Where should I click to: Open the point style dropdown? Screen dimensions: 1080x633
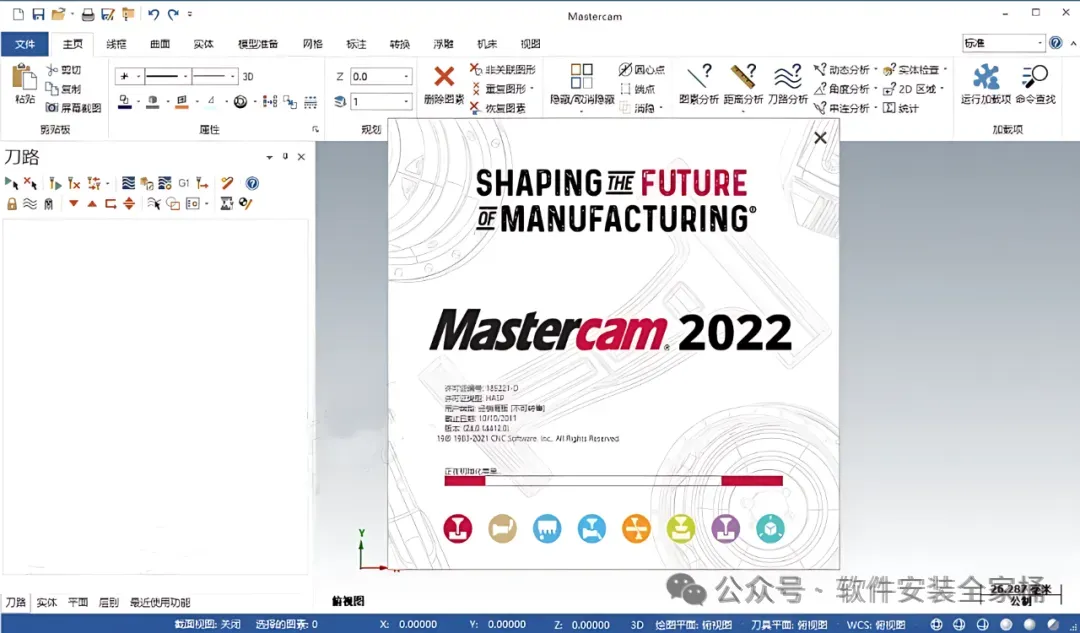click(138, 76)
